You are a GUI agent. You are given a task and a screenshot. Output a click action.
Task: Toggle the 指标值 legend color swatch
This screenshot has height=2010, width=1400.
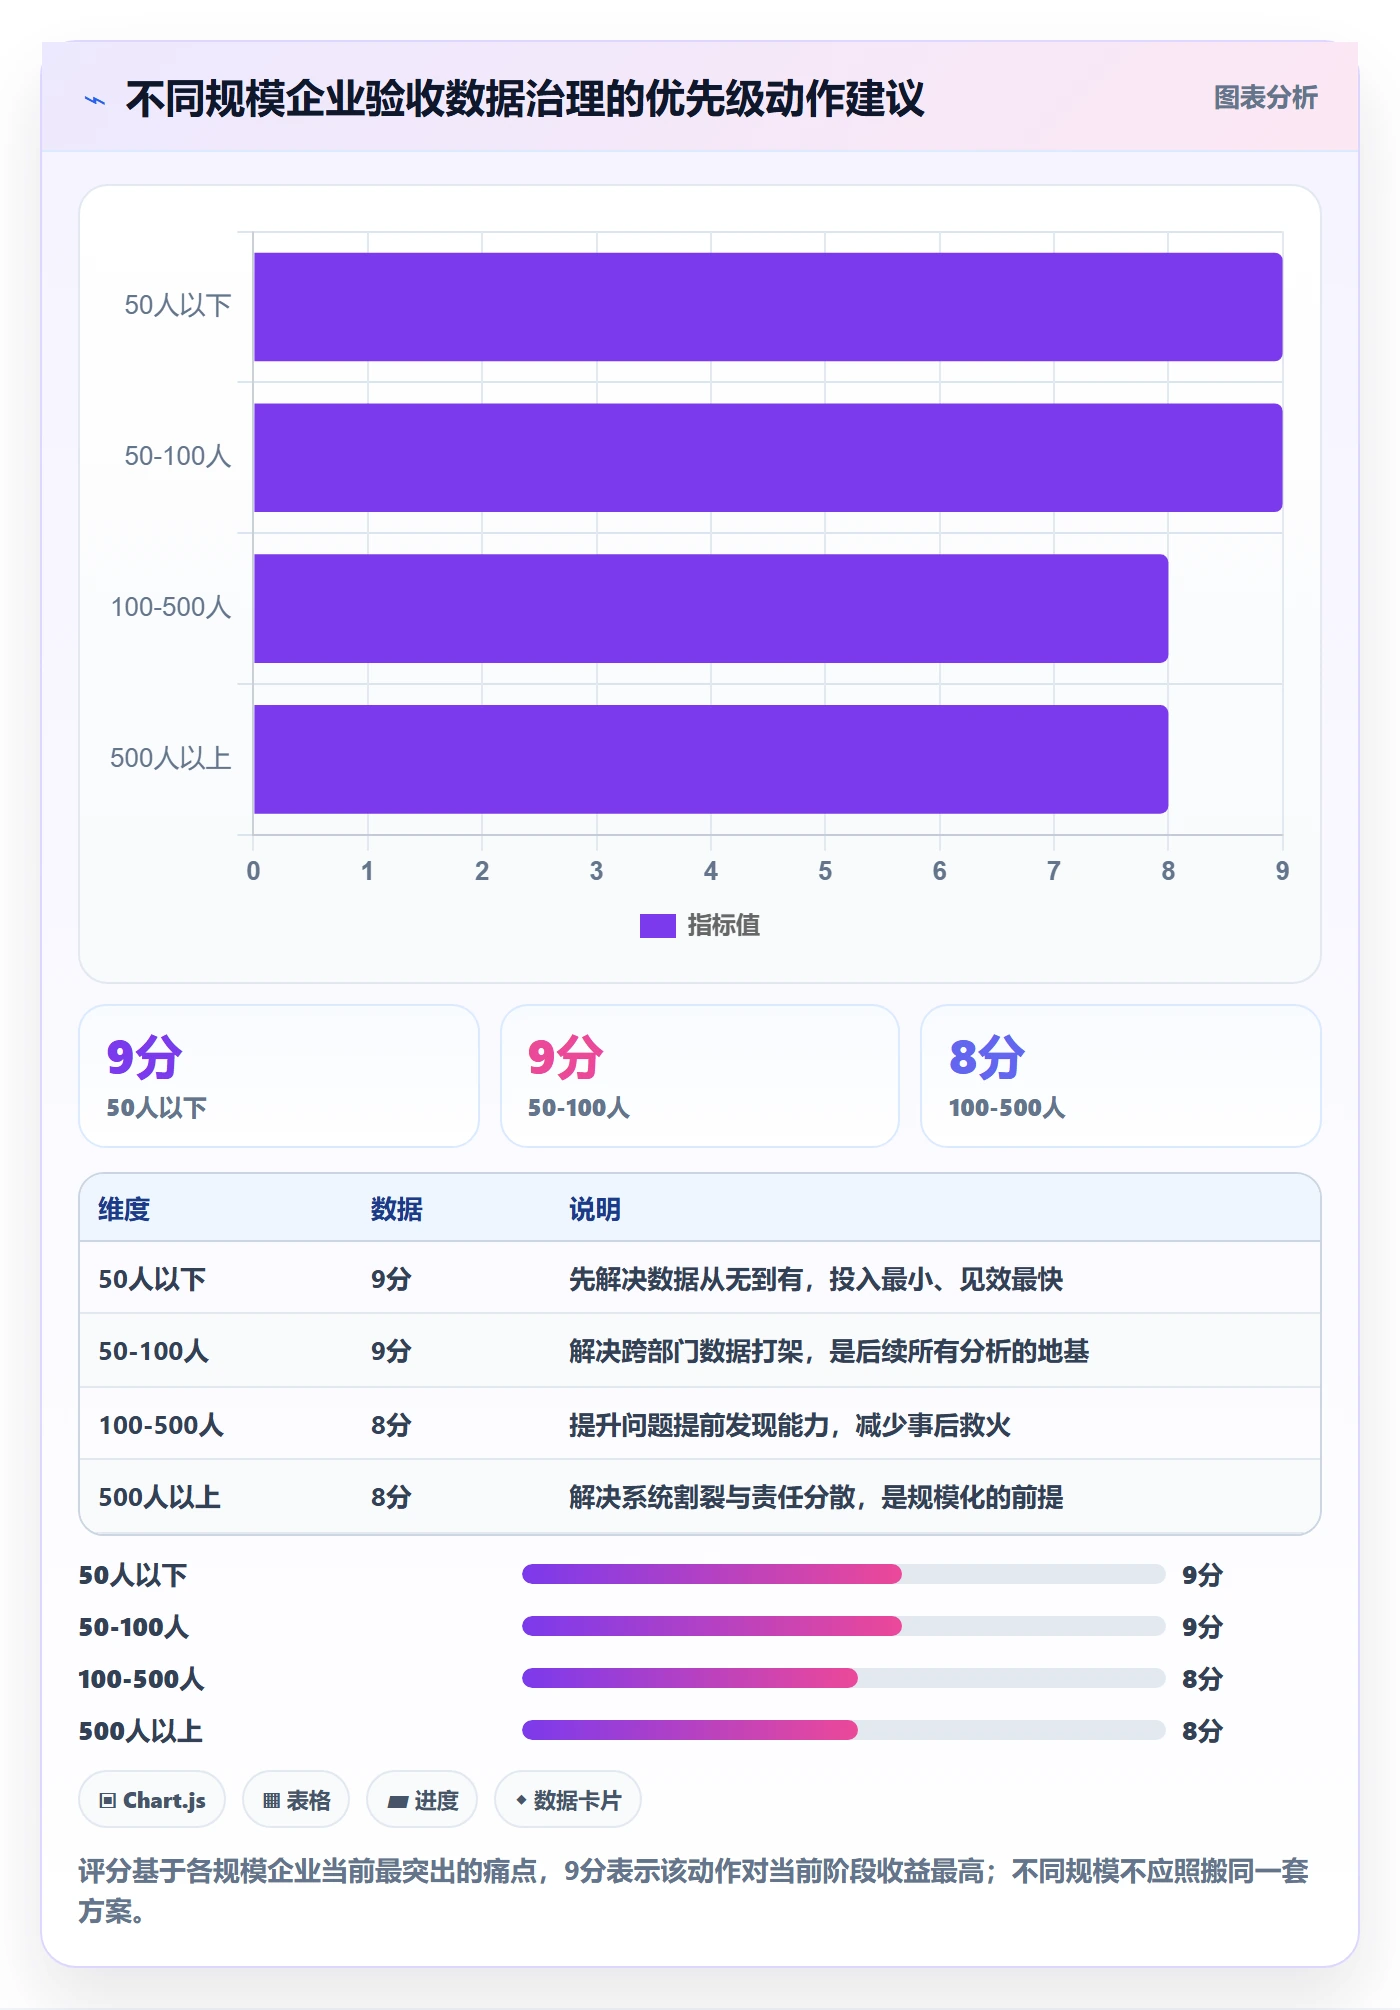click(x=657, y=926)
